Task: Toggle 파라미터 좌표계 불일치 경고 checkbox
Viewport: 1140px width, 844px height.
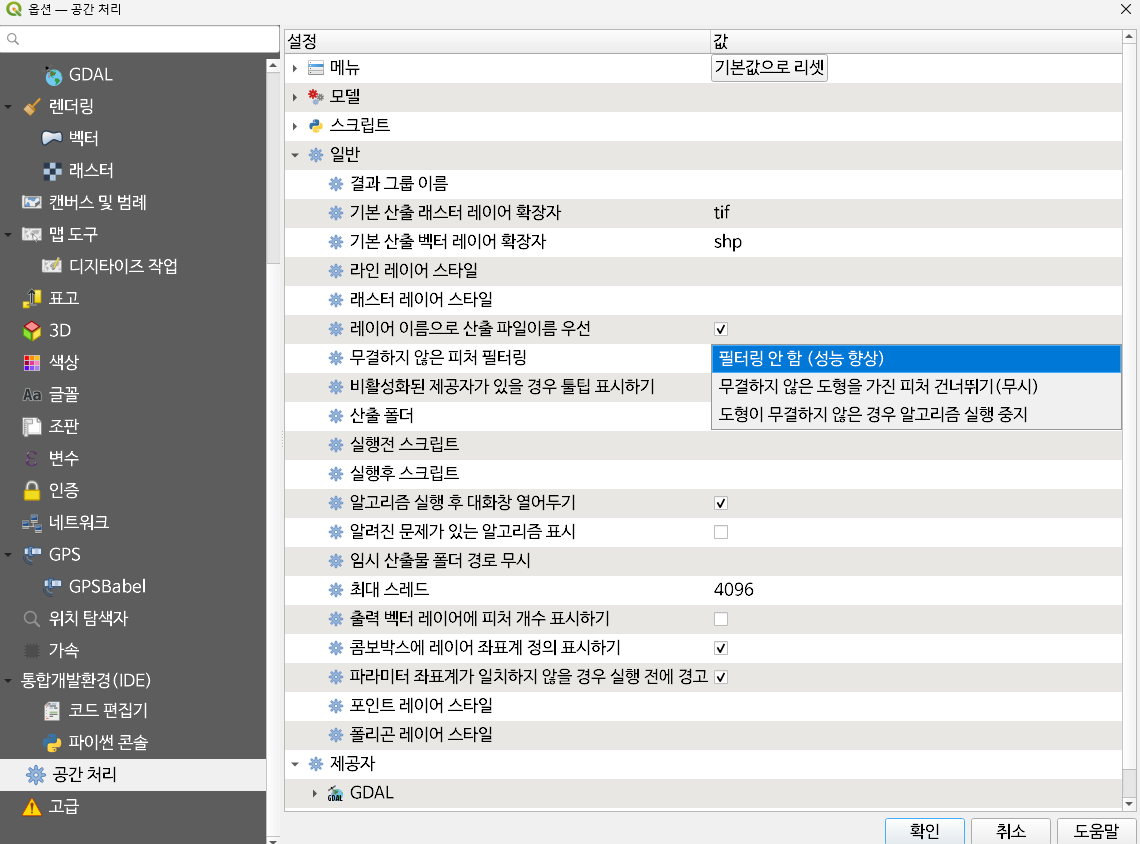Action: [720, 678]
